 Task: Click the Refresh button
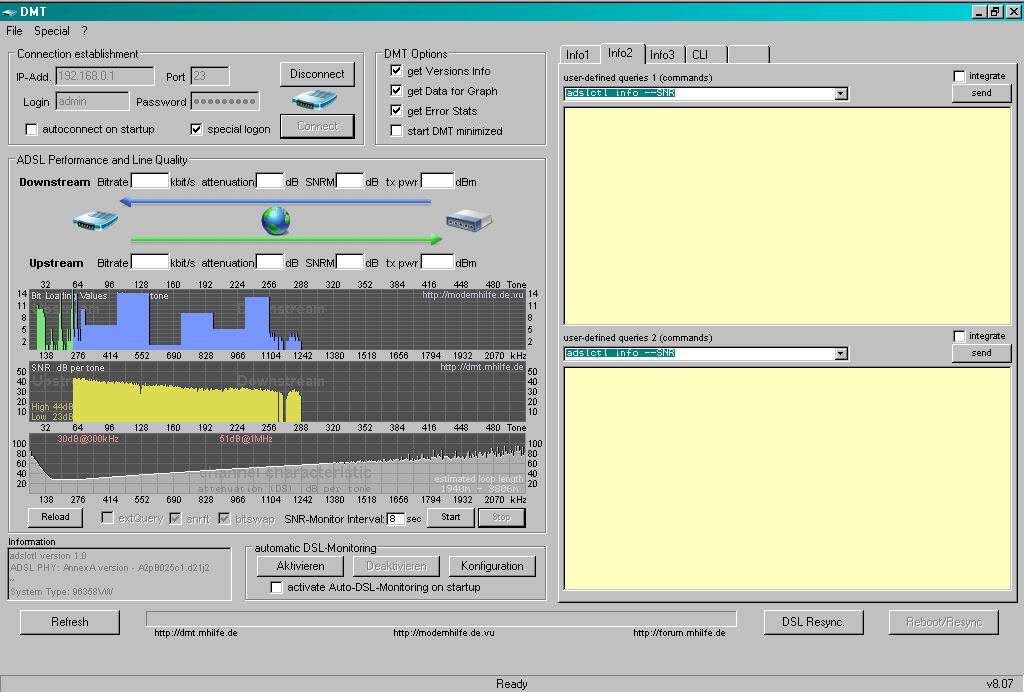click(x=70, y=622)
